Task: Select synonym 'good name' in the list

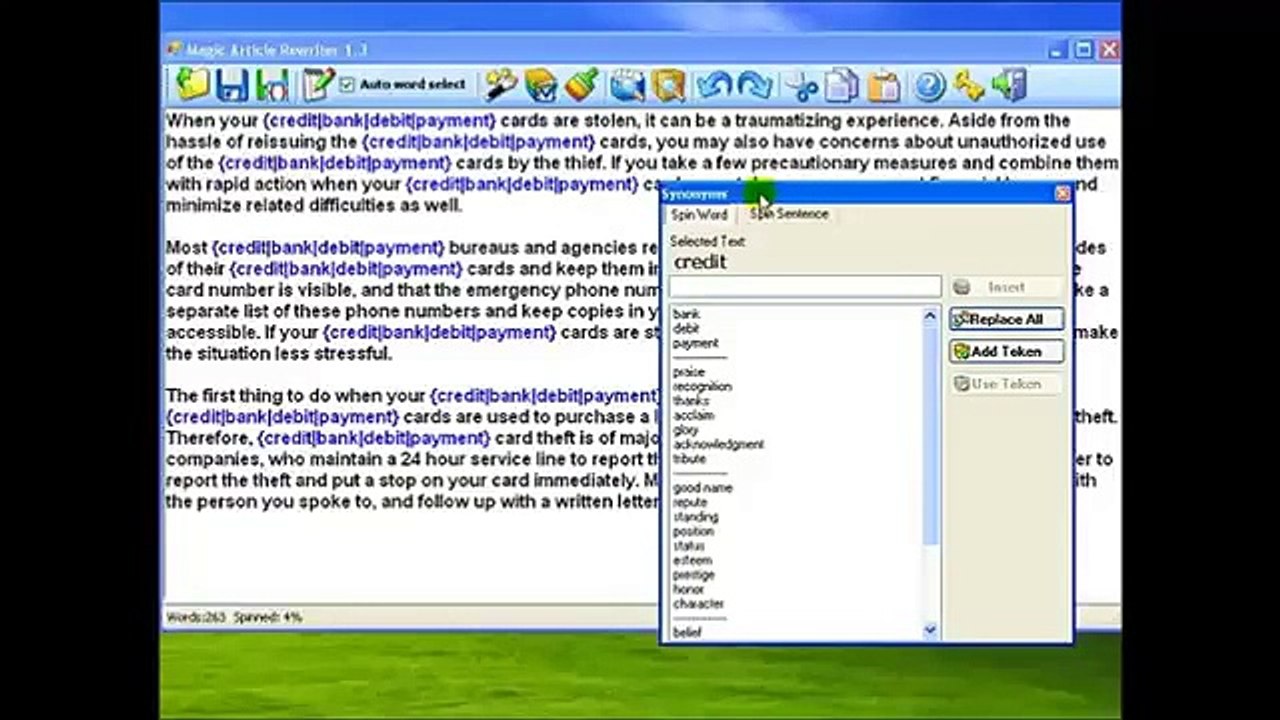Action: [702, 488]
